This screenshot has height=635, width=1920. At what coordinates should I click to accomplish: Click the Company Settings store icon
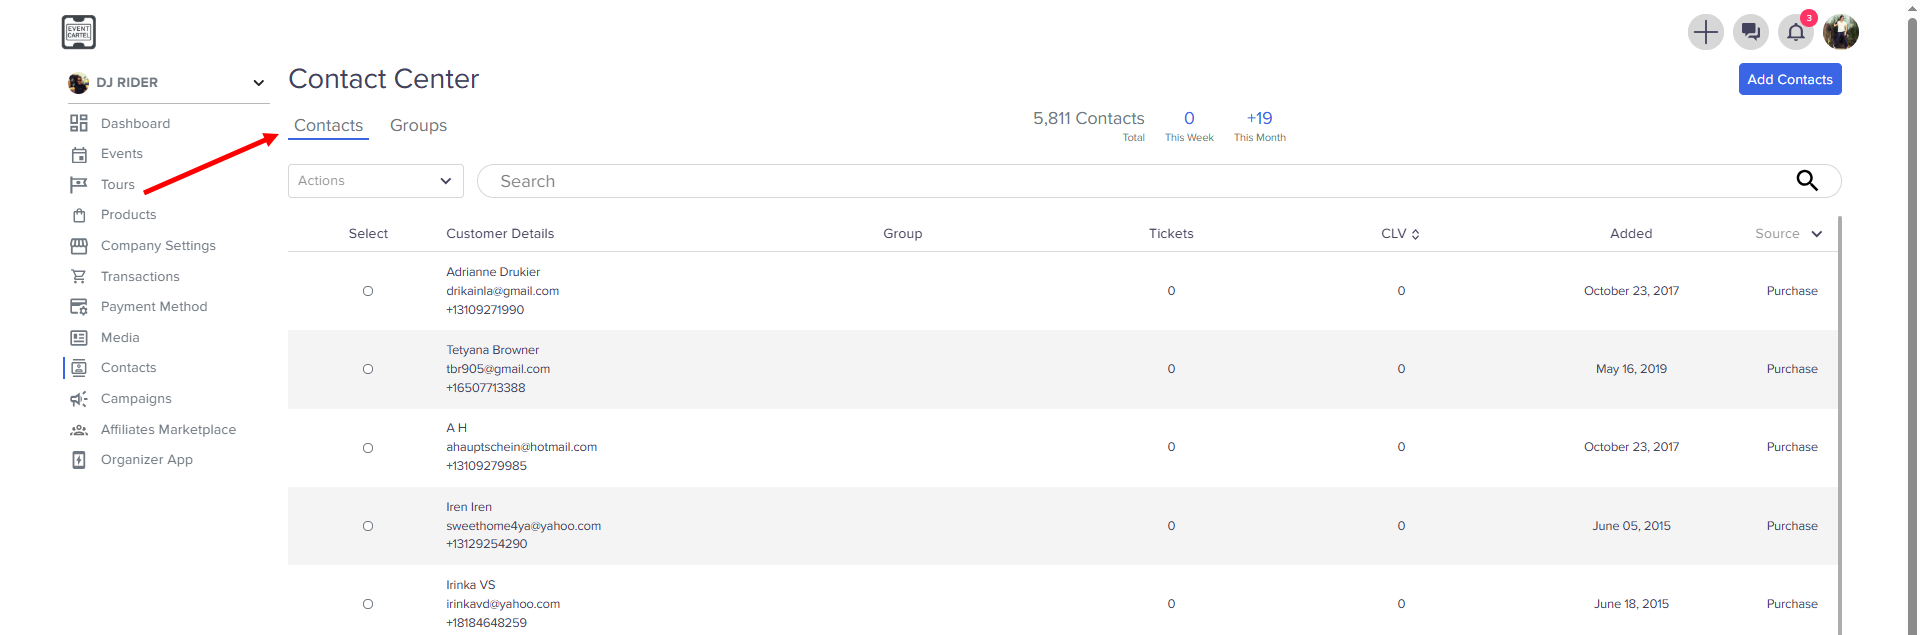point(79,246)
